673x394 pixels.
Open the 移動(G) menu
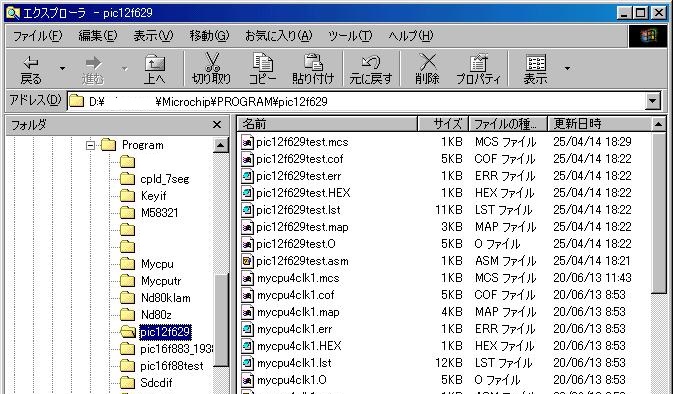point(209,36)
